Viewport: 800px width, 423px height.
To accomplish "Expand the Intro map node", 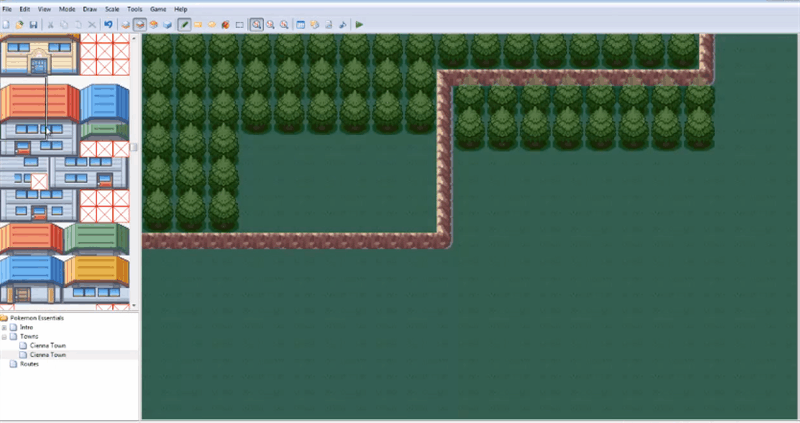I will coord(4,327).
